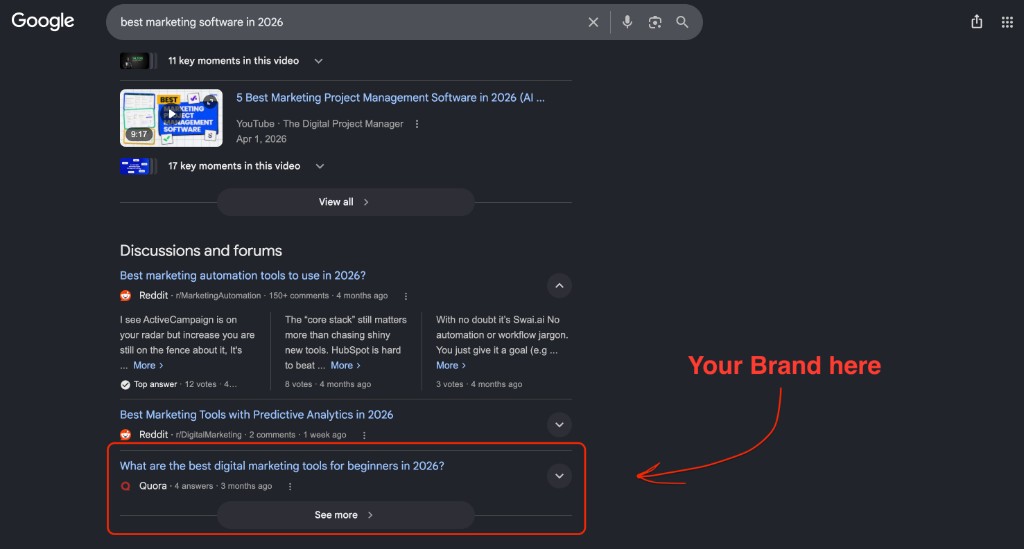Image resolution: width=1024 pixels, height=549 pixels.
Task: Open Best marketing automation tools Reddit thread
Action: point(242,275)
